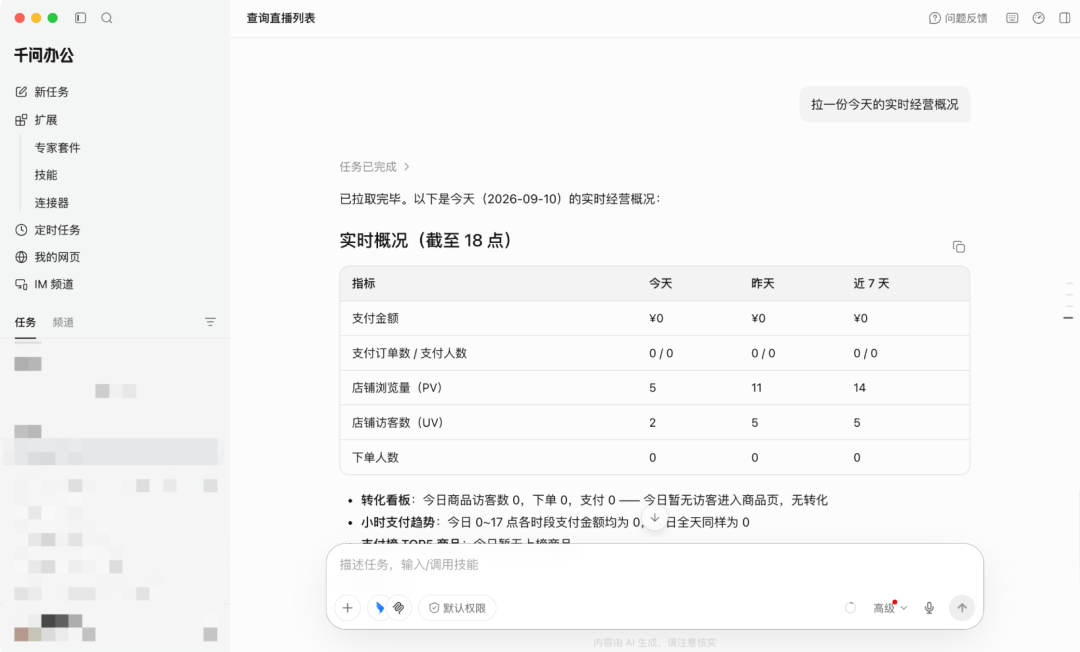Image resolution: width=1080 pixels, height=652 pixels.
Task: Switch to the 频道 tab
Action: pos(63,322)
